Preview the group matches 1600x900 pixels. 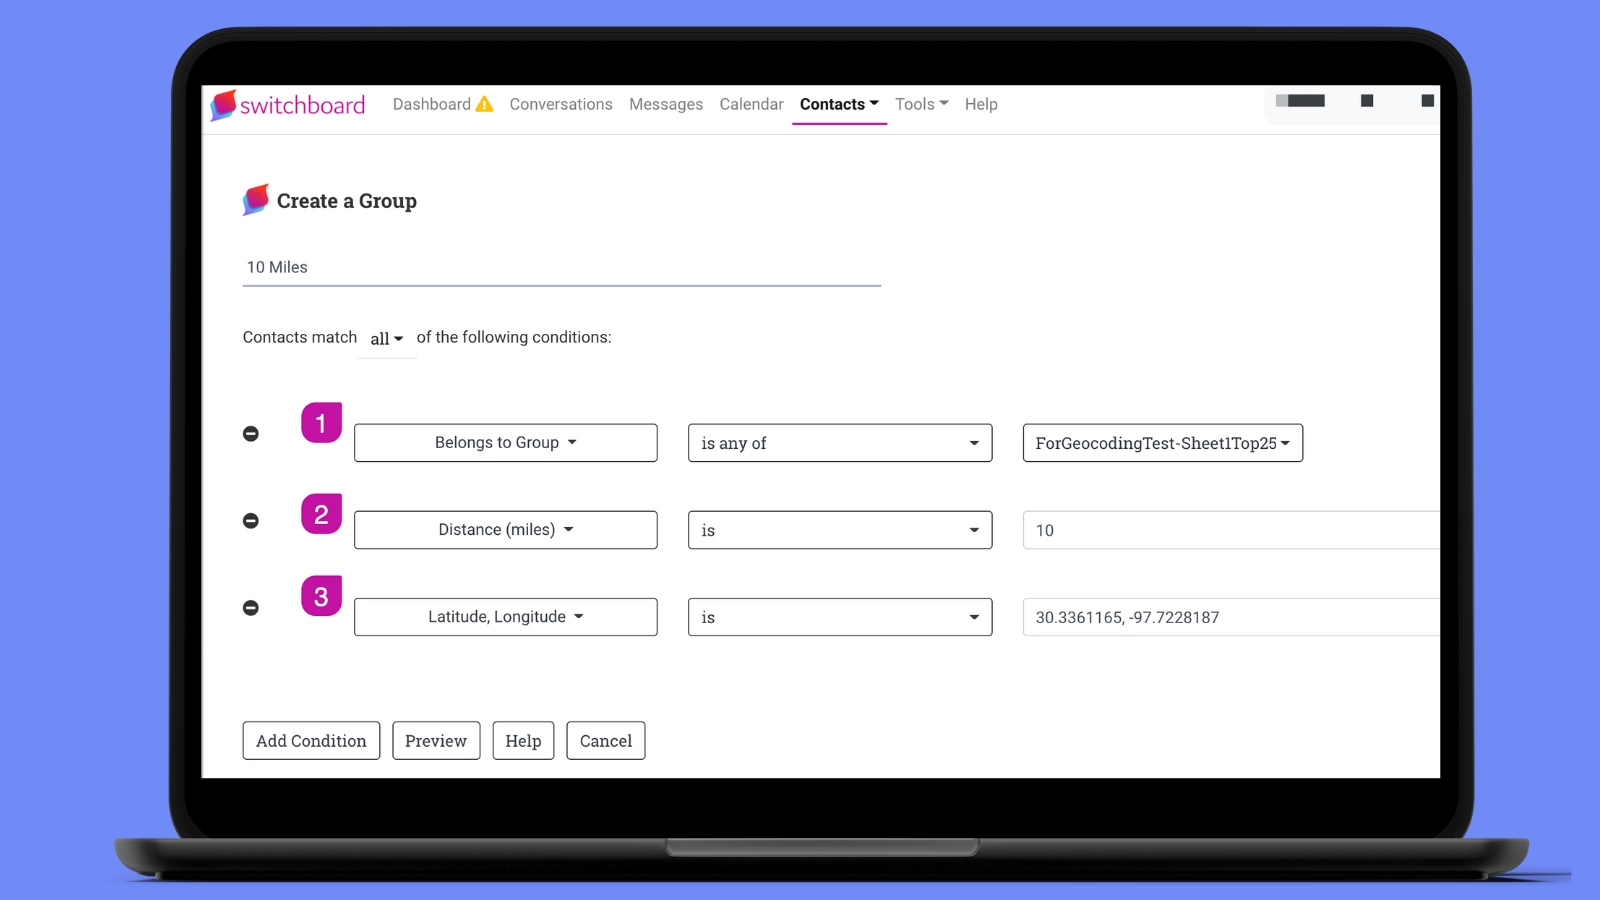click(x=436, y=740)
